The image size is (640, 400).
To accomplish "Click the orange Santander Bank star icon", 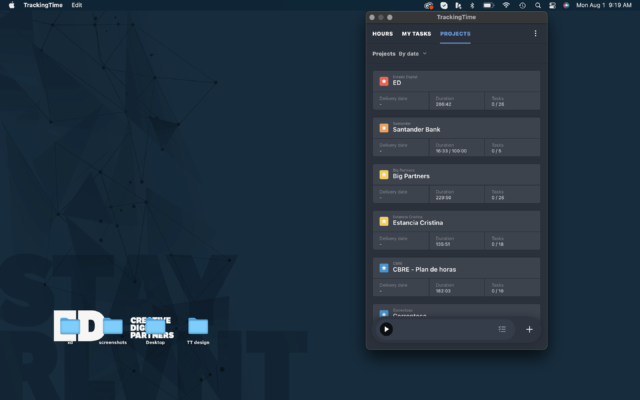I will [x=384, y=128].
